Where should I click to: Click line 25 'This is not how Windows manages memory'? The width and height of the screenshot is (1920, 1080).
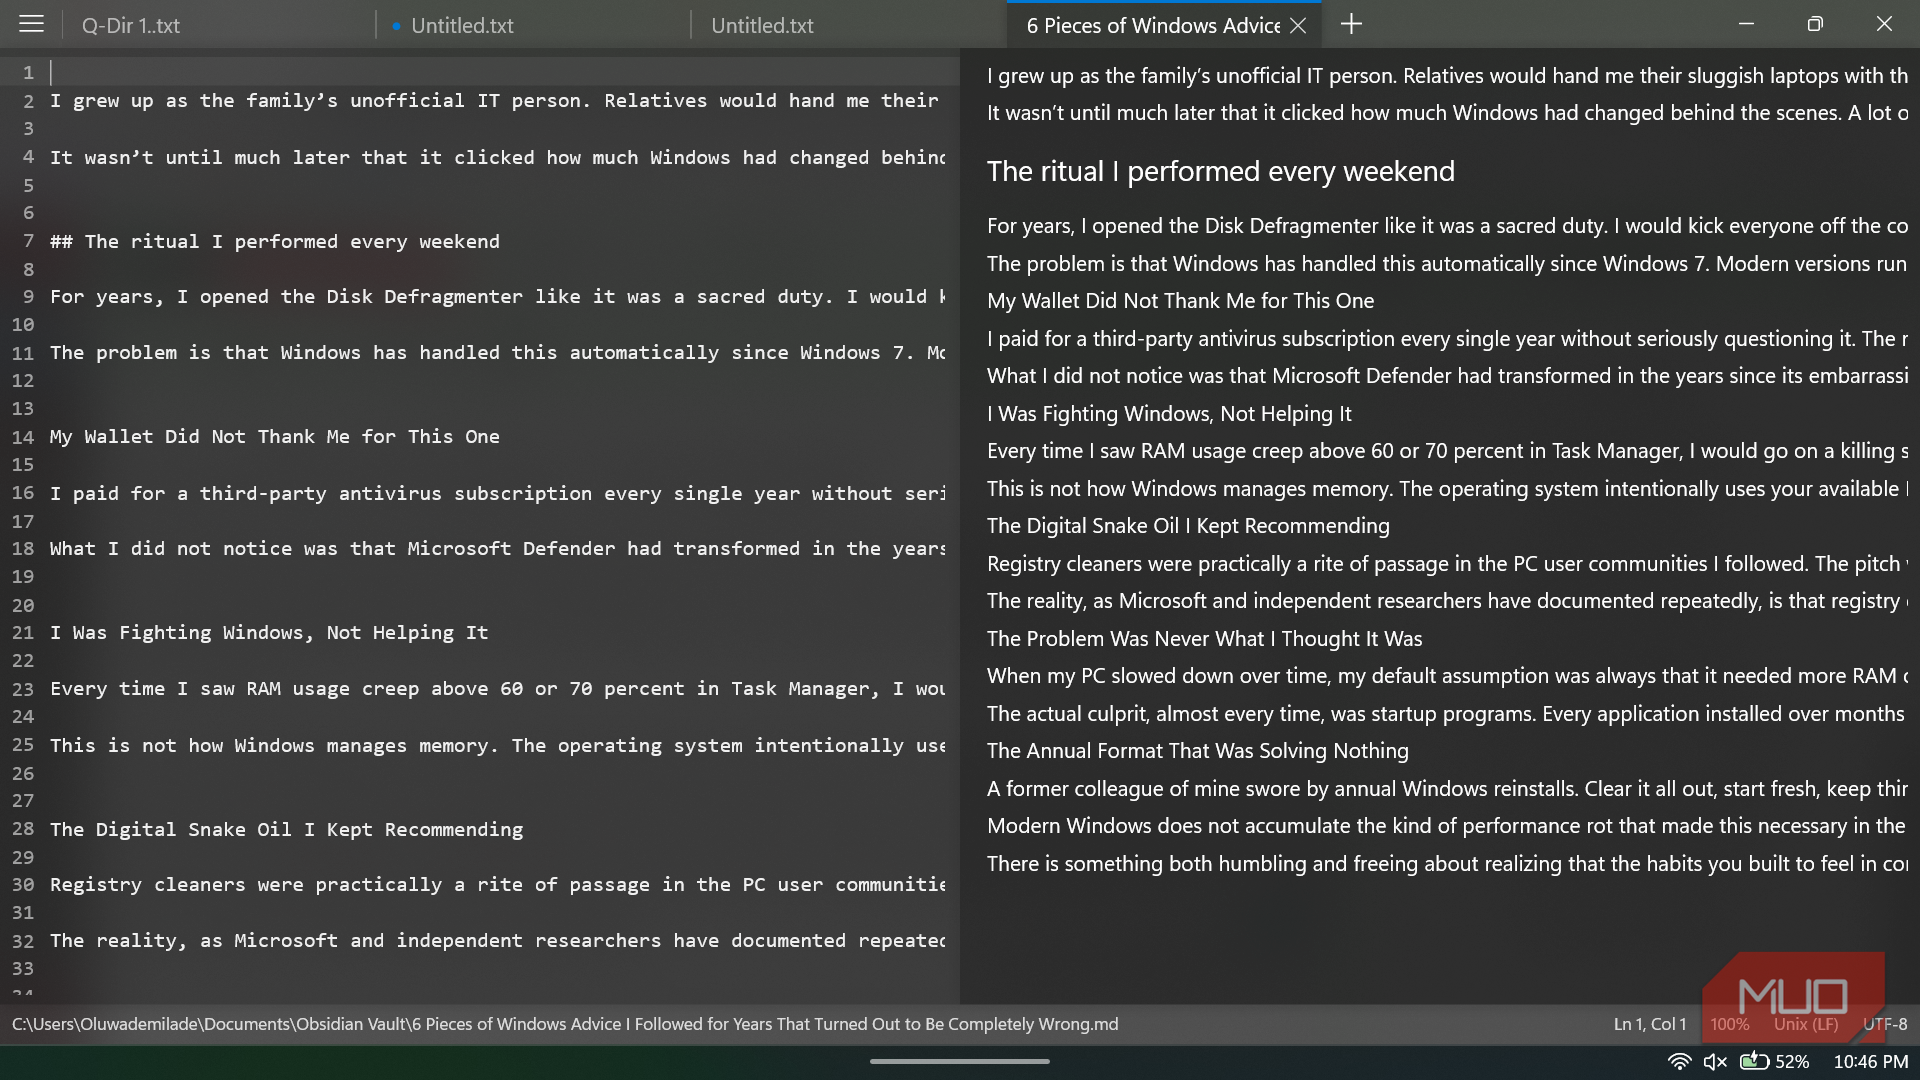click(x=498, y=745)
